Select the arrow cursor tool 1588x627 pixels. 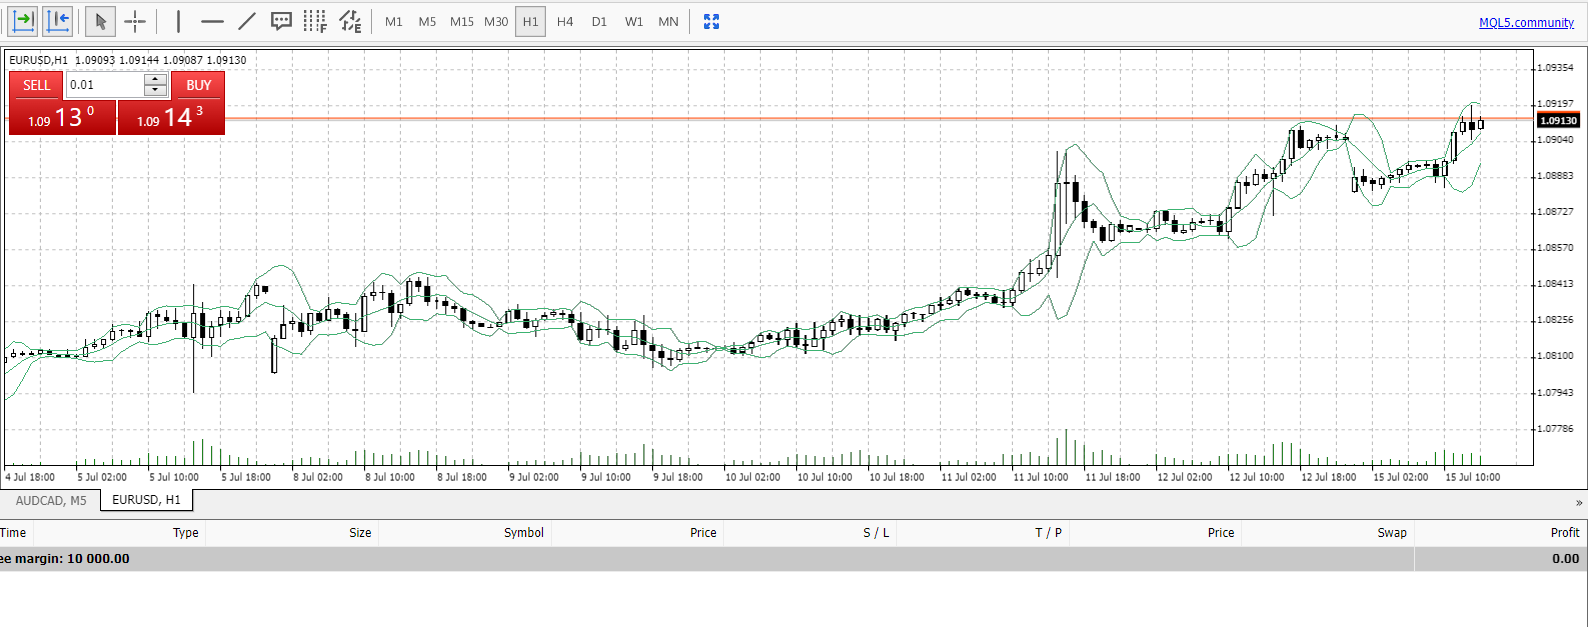pos(100,21)
